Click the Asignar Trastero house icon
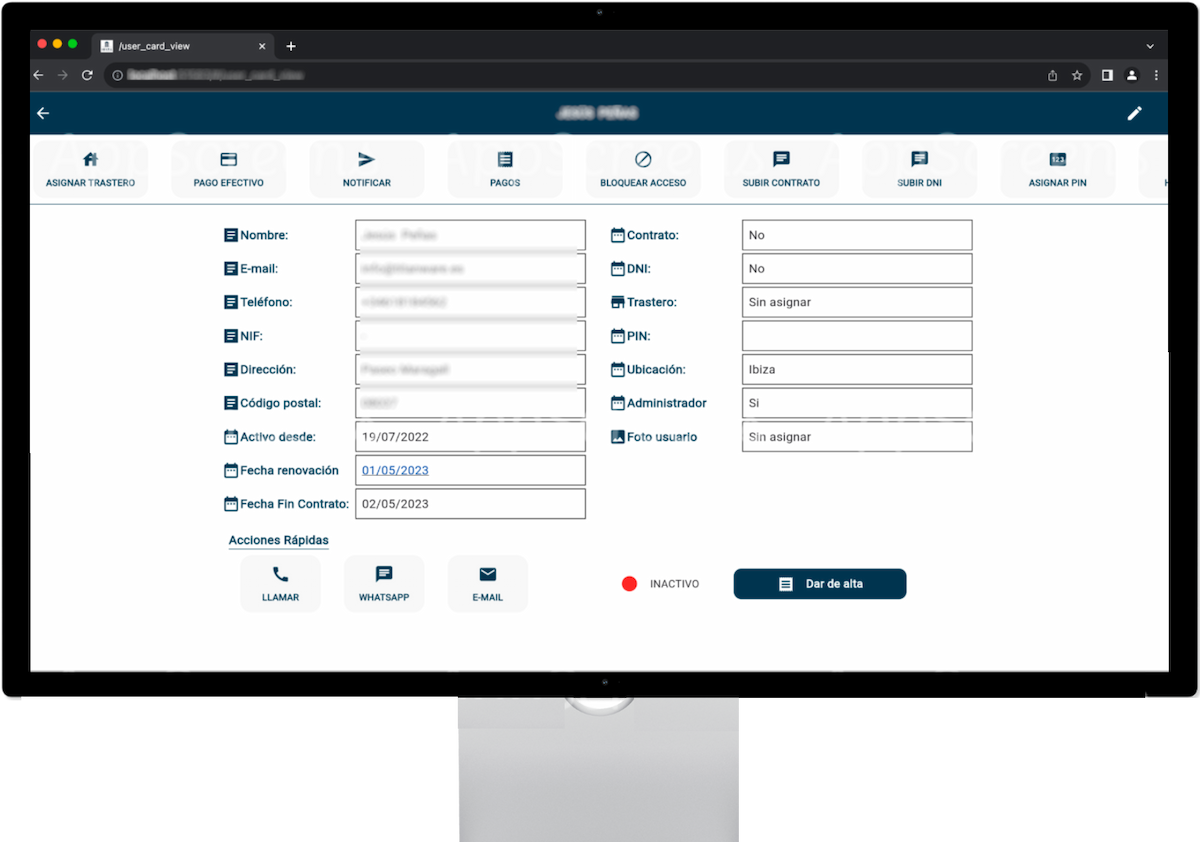1200x842 pixels. pos(90,159)
